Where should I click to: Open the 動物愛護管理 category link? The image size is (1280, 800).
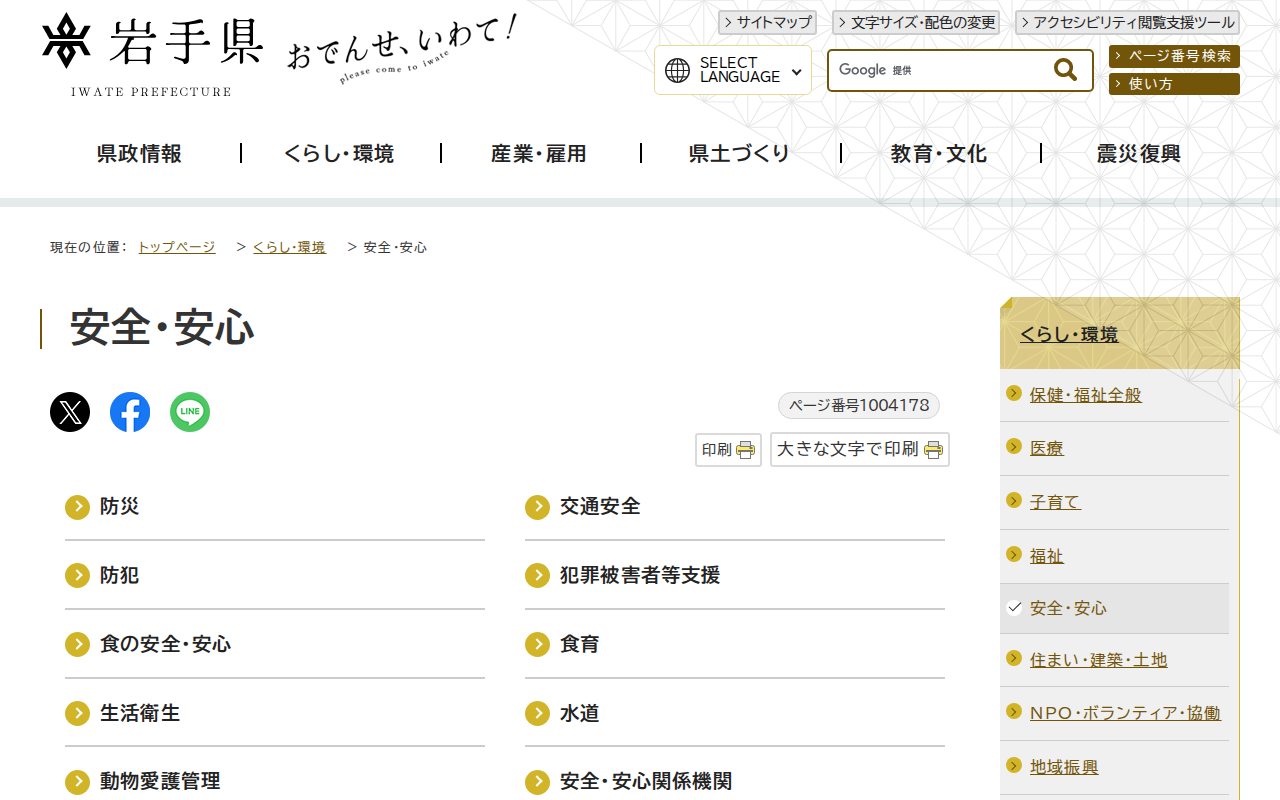click(160, 782)
